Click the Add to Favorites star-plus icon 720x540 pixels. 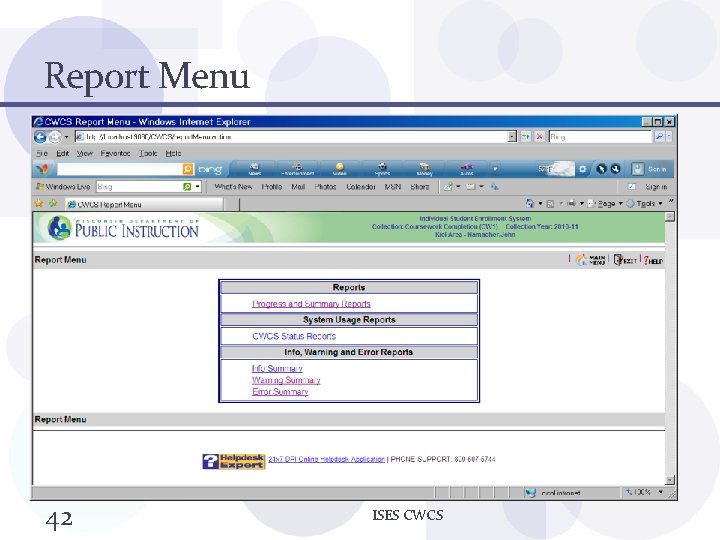53,203
